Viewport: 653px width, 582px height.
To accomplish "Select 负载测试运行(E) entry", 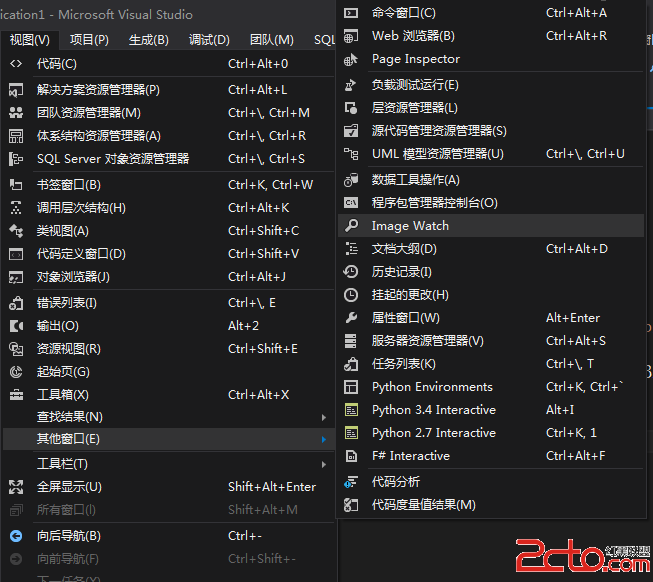I will 491,85.
